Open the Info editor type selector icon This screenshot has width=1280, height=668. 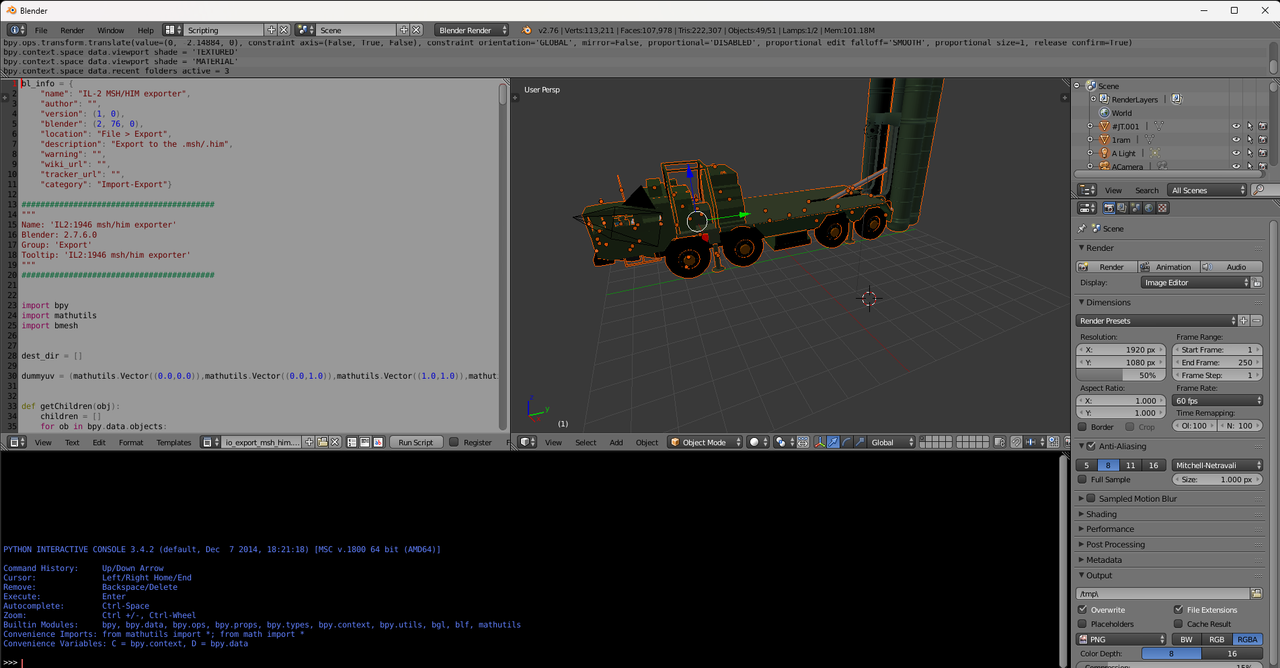click(x=16, y=30)
